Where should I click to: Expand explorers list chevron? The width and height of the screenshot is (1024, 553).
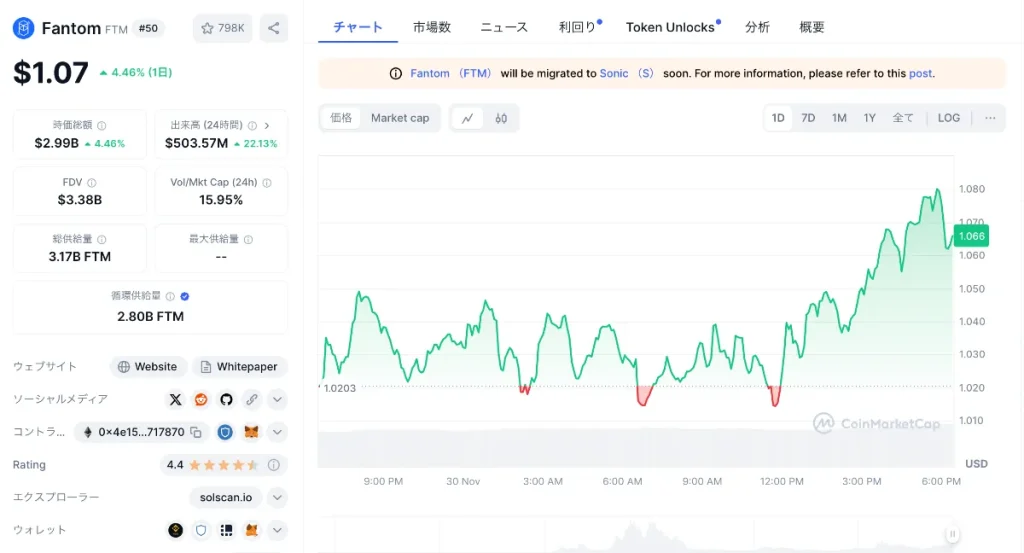coord(278,498)
